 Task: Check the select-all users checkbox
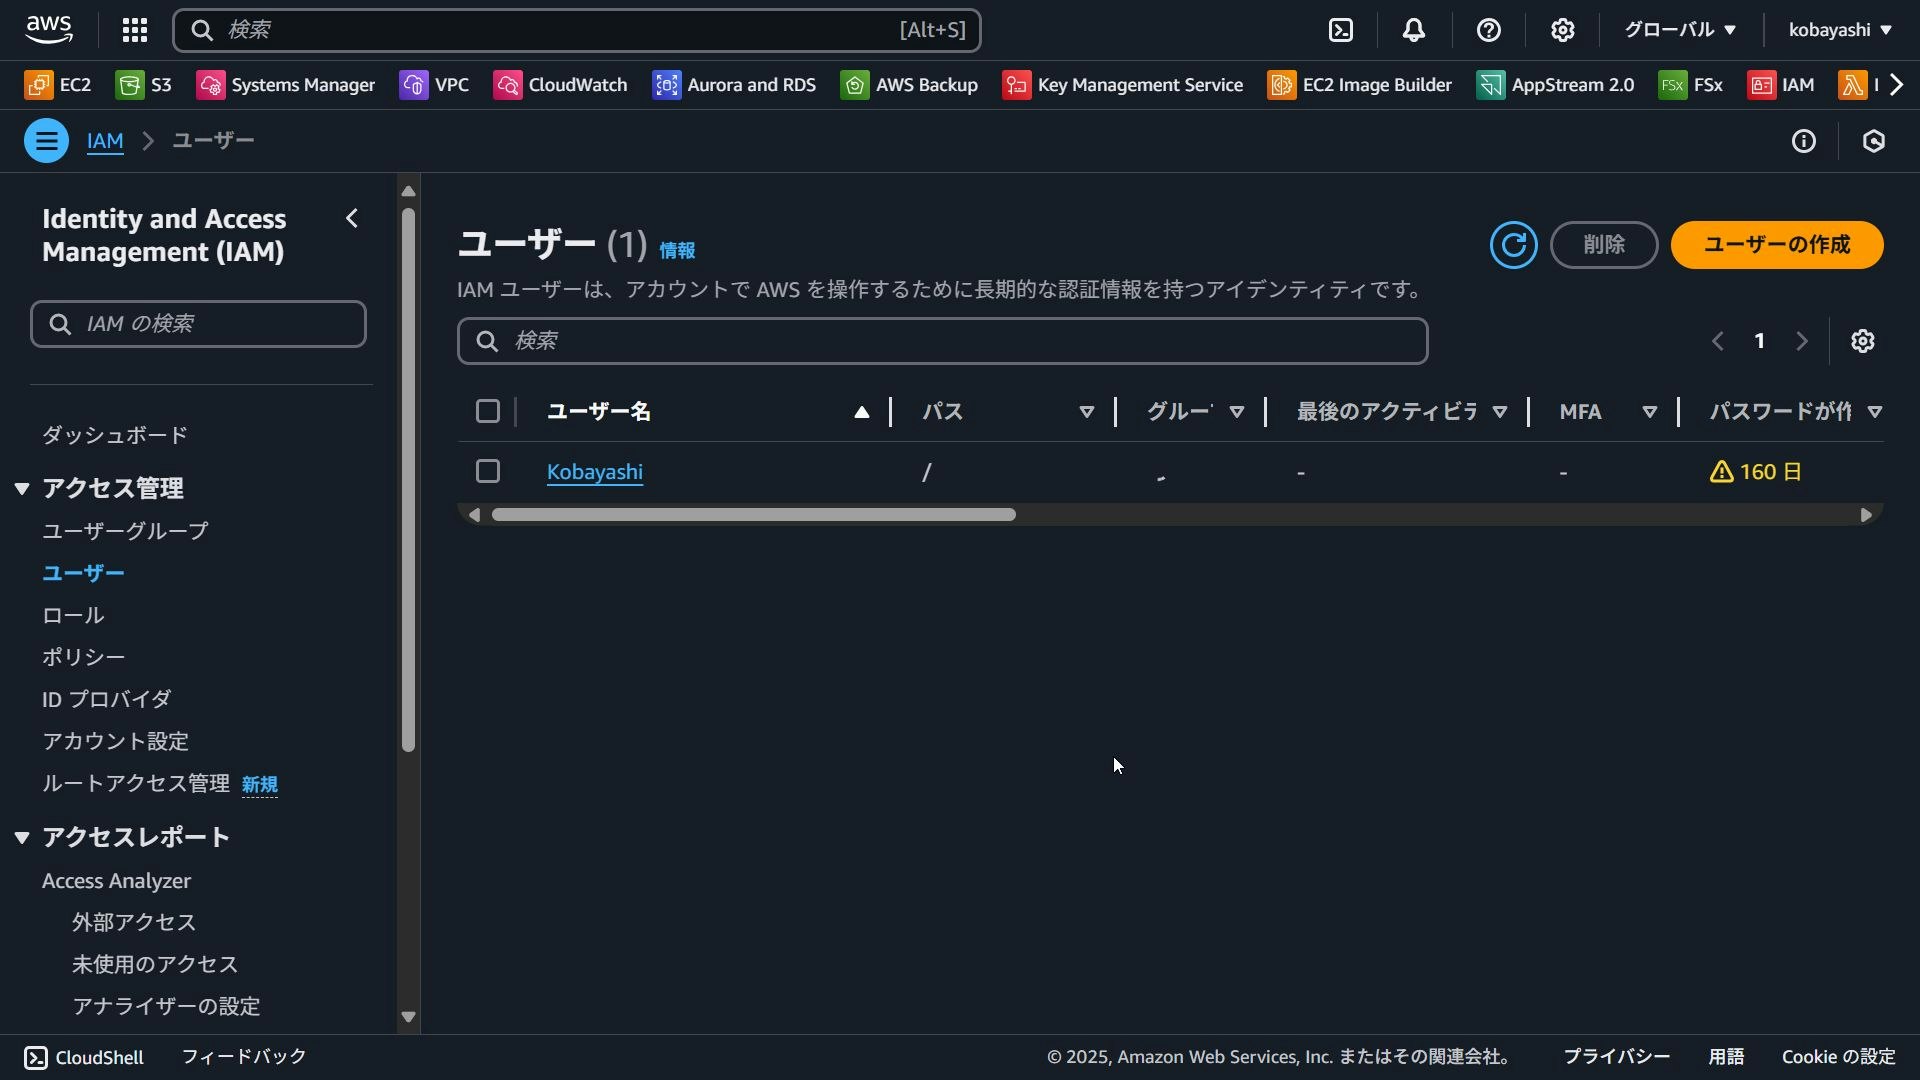click(487, 410)
